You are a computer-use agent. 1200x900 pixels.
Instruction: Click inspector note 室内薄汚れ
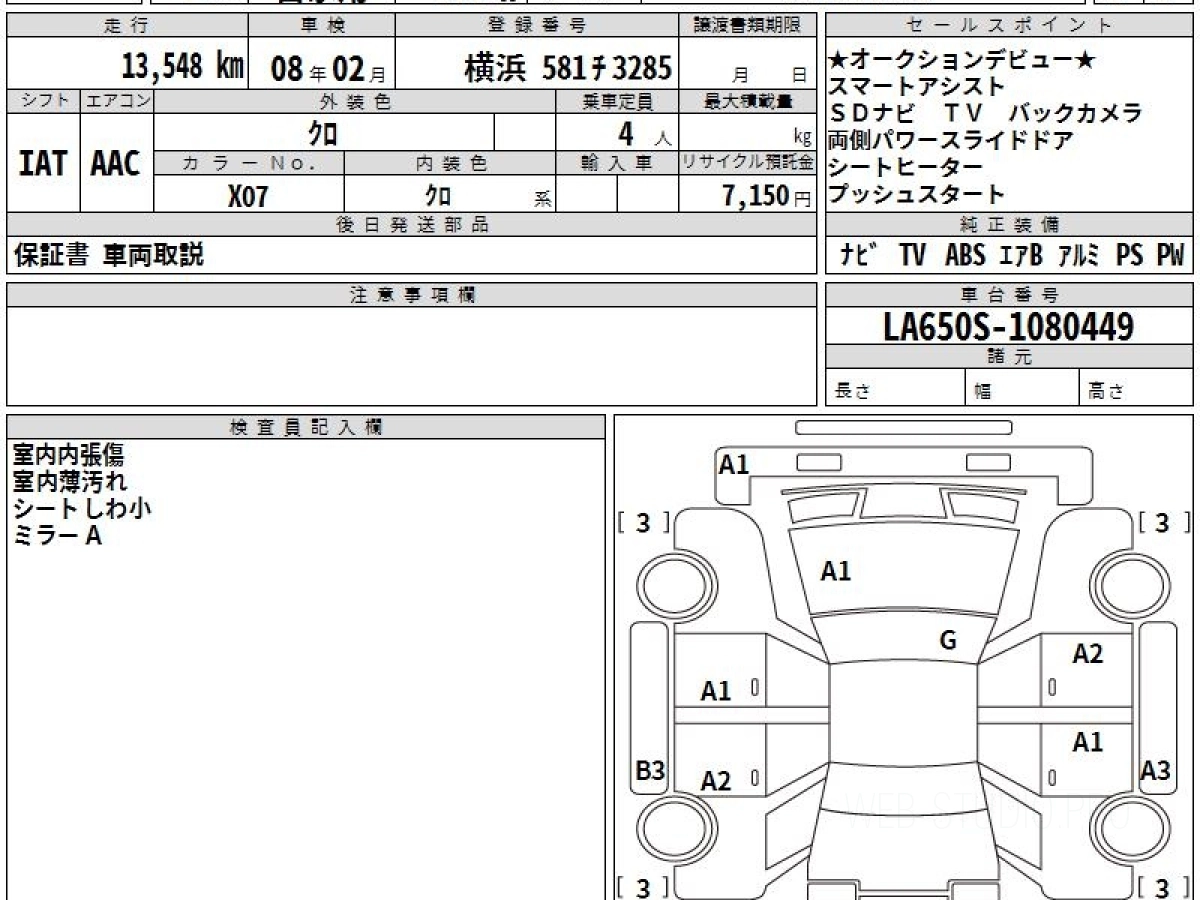click(69, 482)
